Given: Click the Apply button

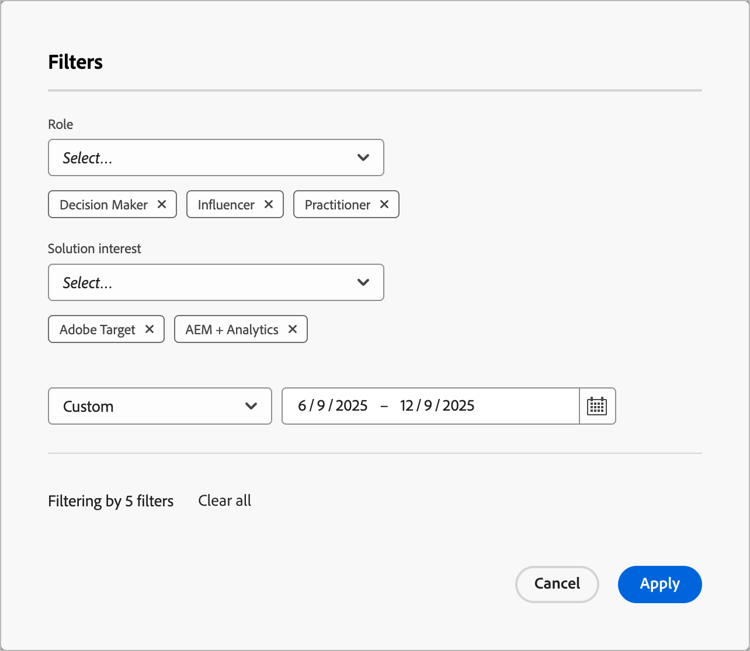Looking at the screenshot, I should pyautogui.click(x=659, y=584).
